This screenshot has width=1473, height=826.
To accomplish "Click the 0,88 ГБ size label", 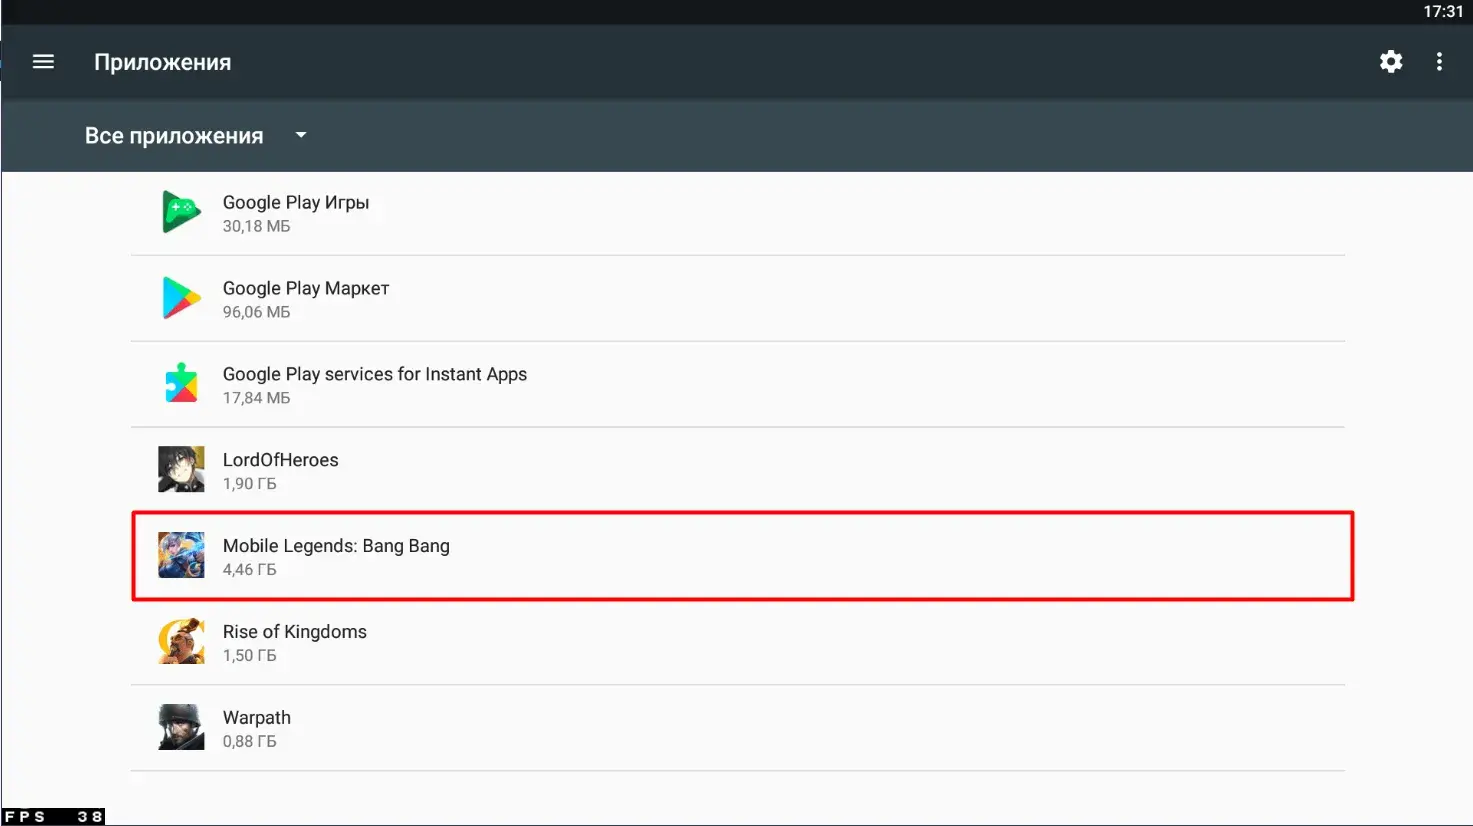I will click(249, 742).
